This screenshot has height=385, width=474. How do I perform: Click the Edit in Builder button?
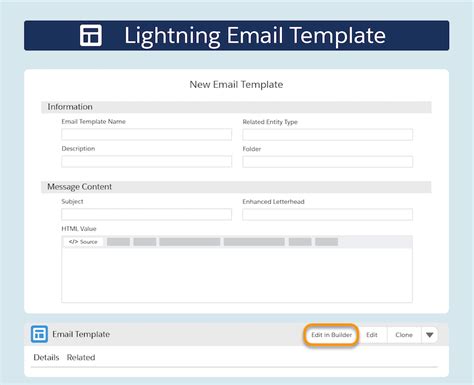(331, 335)
